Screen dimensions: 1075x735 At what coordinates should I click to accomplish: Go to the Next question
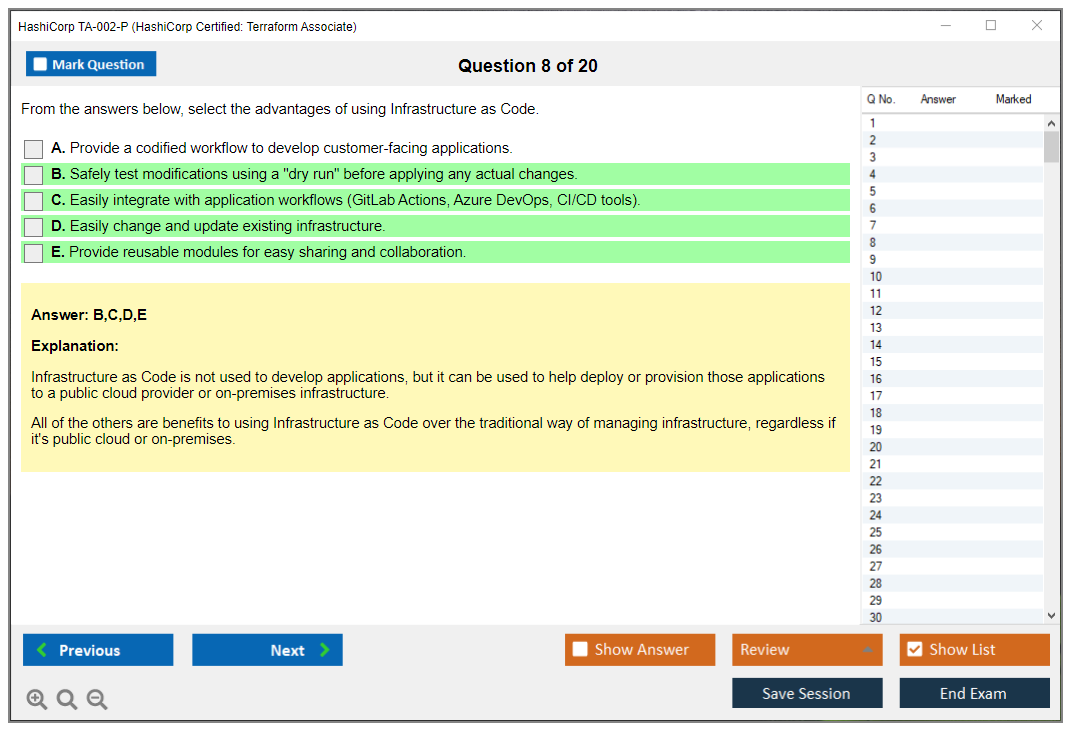click(x=267, y=650)
